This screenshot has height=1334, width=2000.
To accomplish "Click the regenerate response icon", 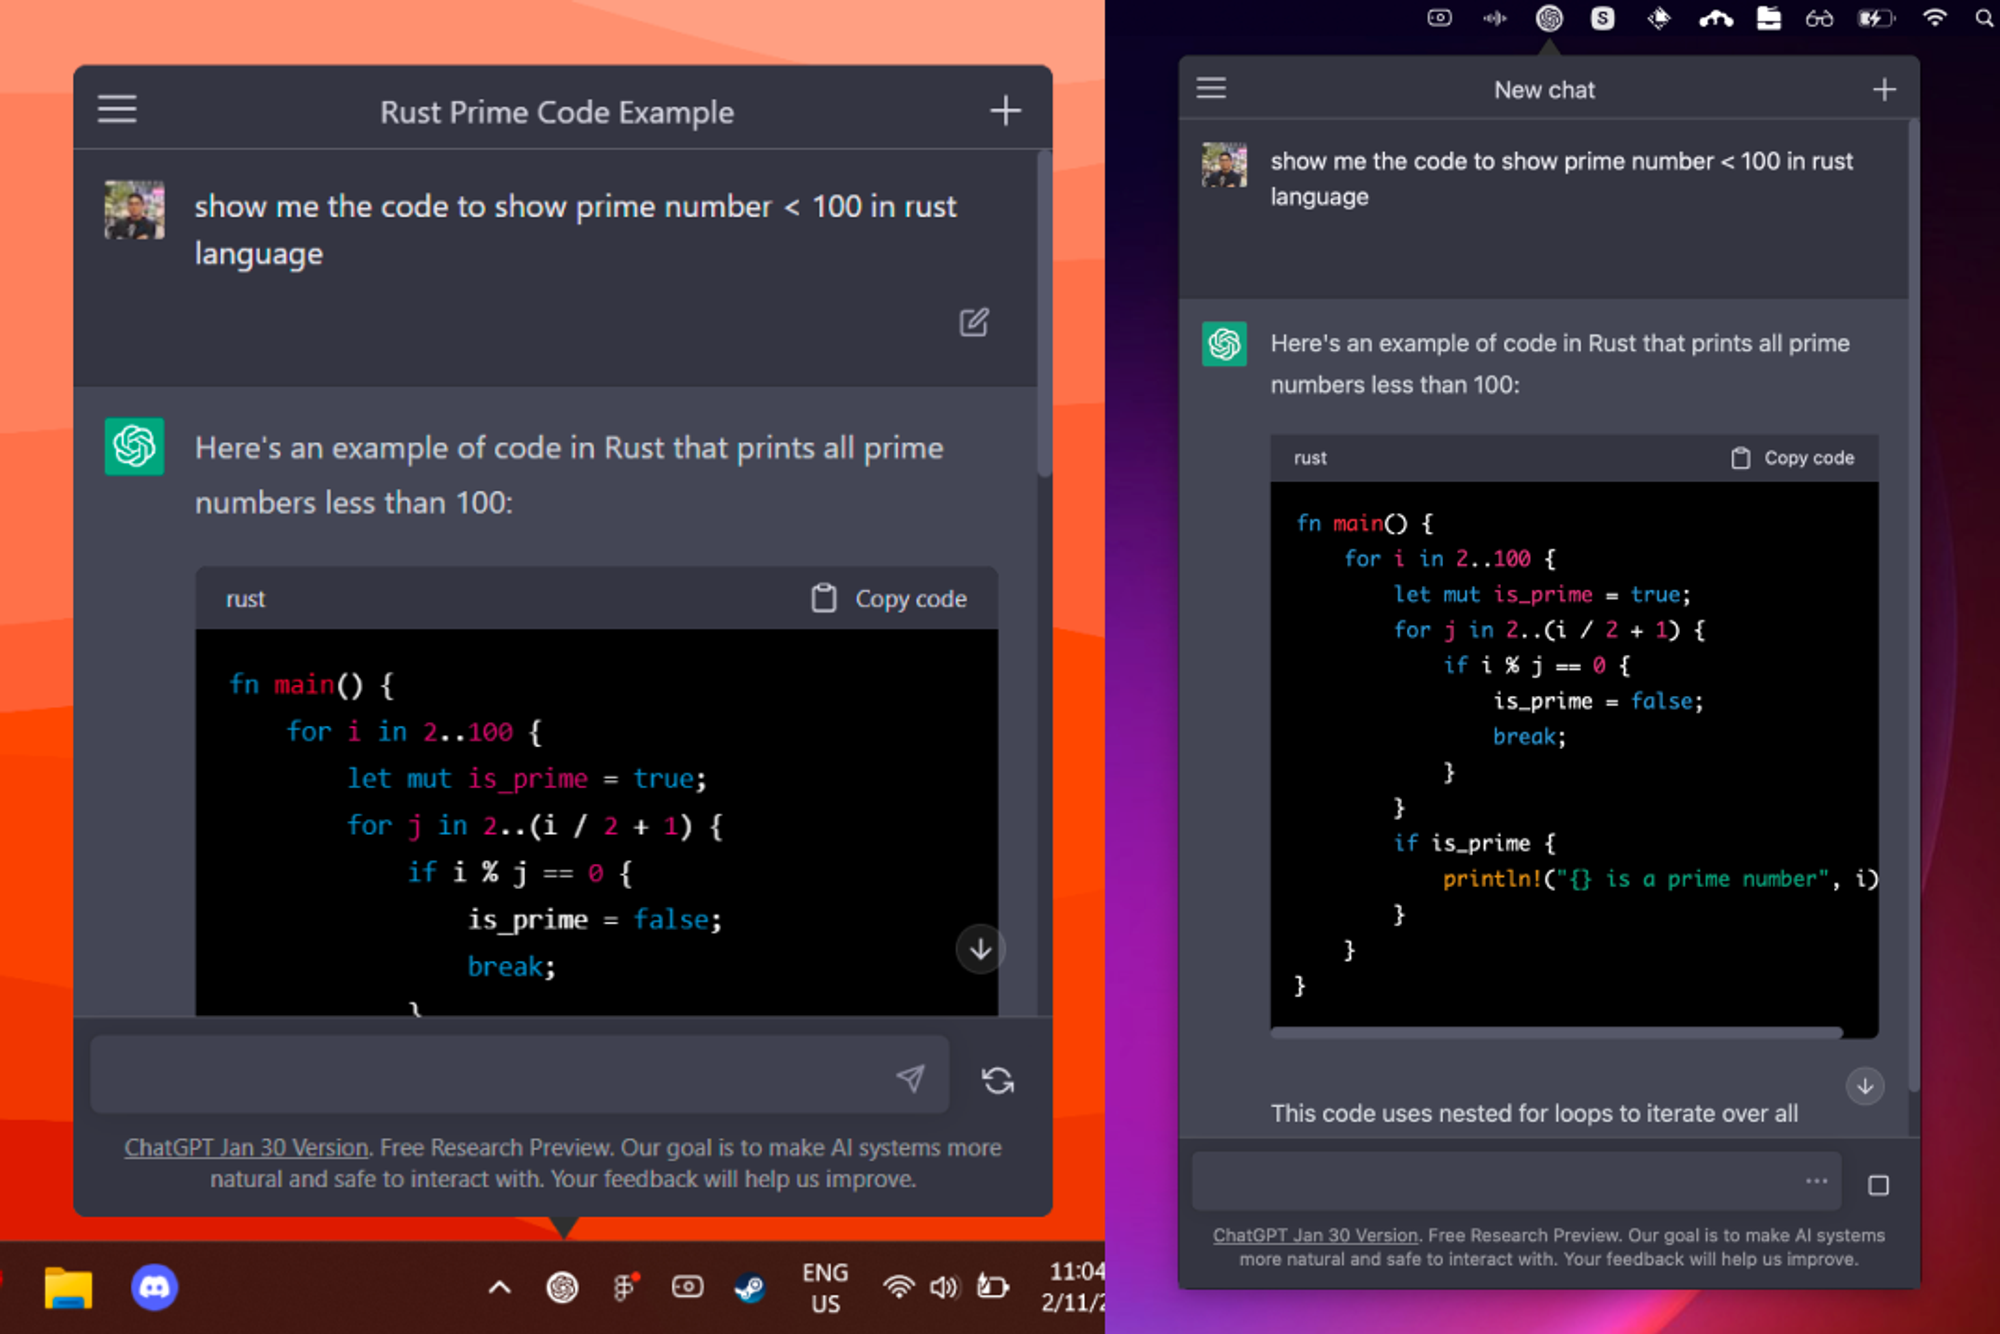I will [998, 1079].
